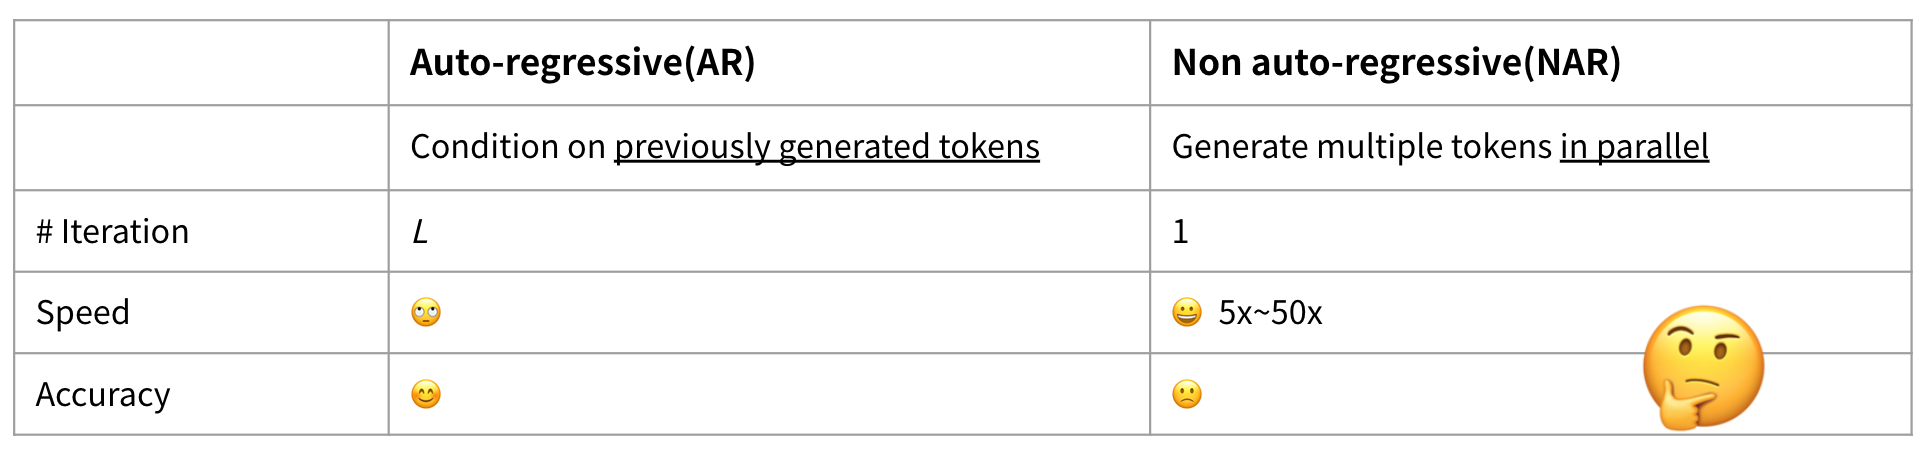Click the "1" iteration value for NAR
Image resolution: width=1926 pixels, height=456 pixels.
pos(1180,232)
